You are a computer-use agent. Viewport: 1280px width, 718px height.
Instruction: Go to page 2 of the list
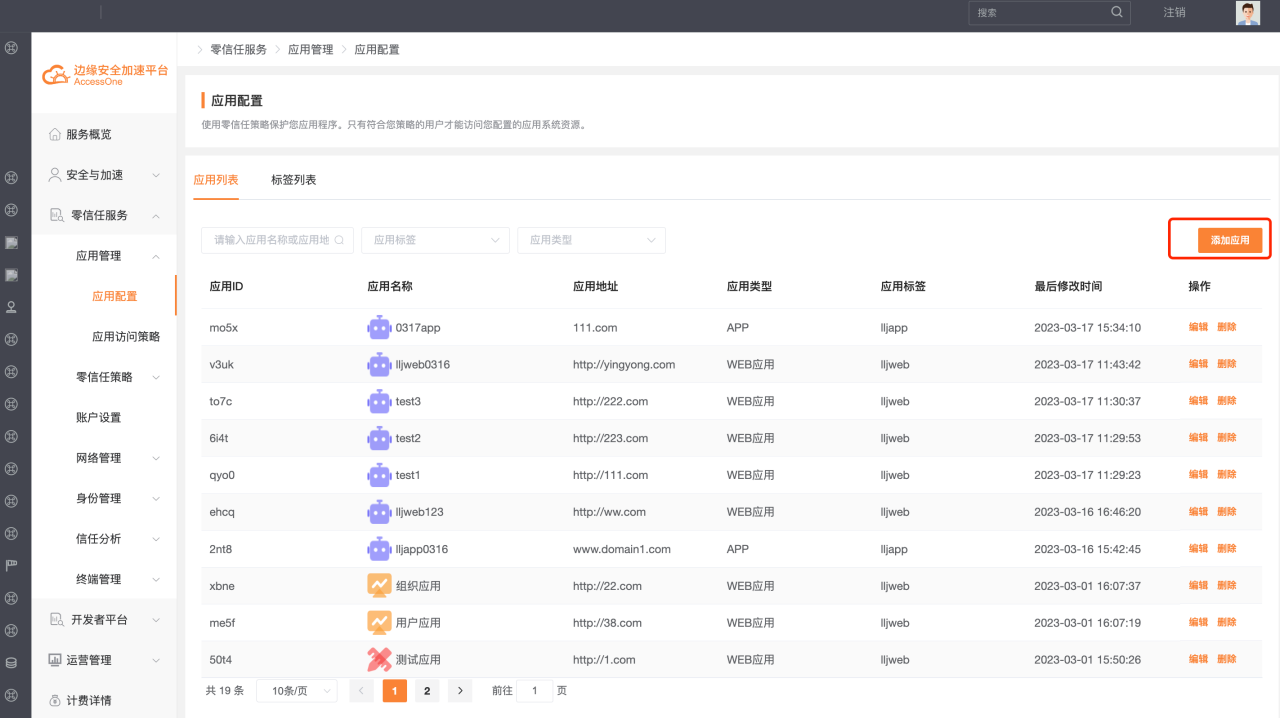click(427, 690)
